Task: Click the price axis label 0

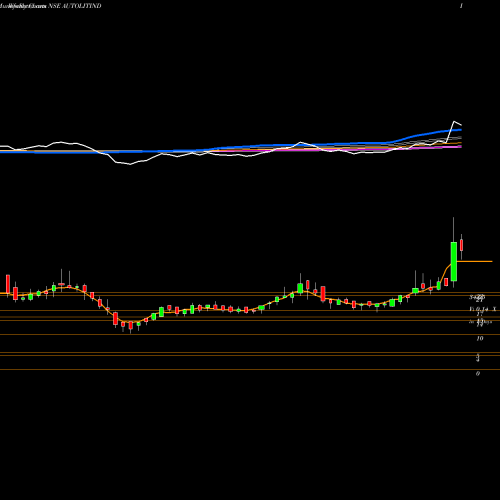Action: coord(478,374)
